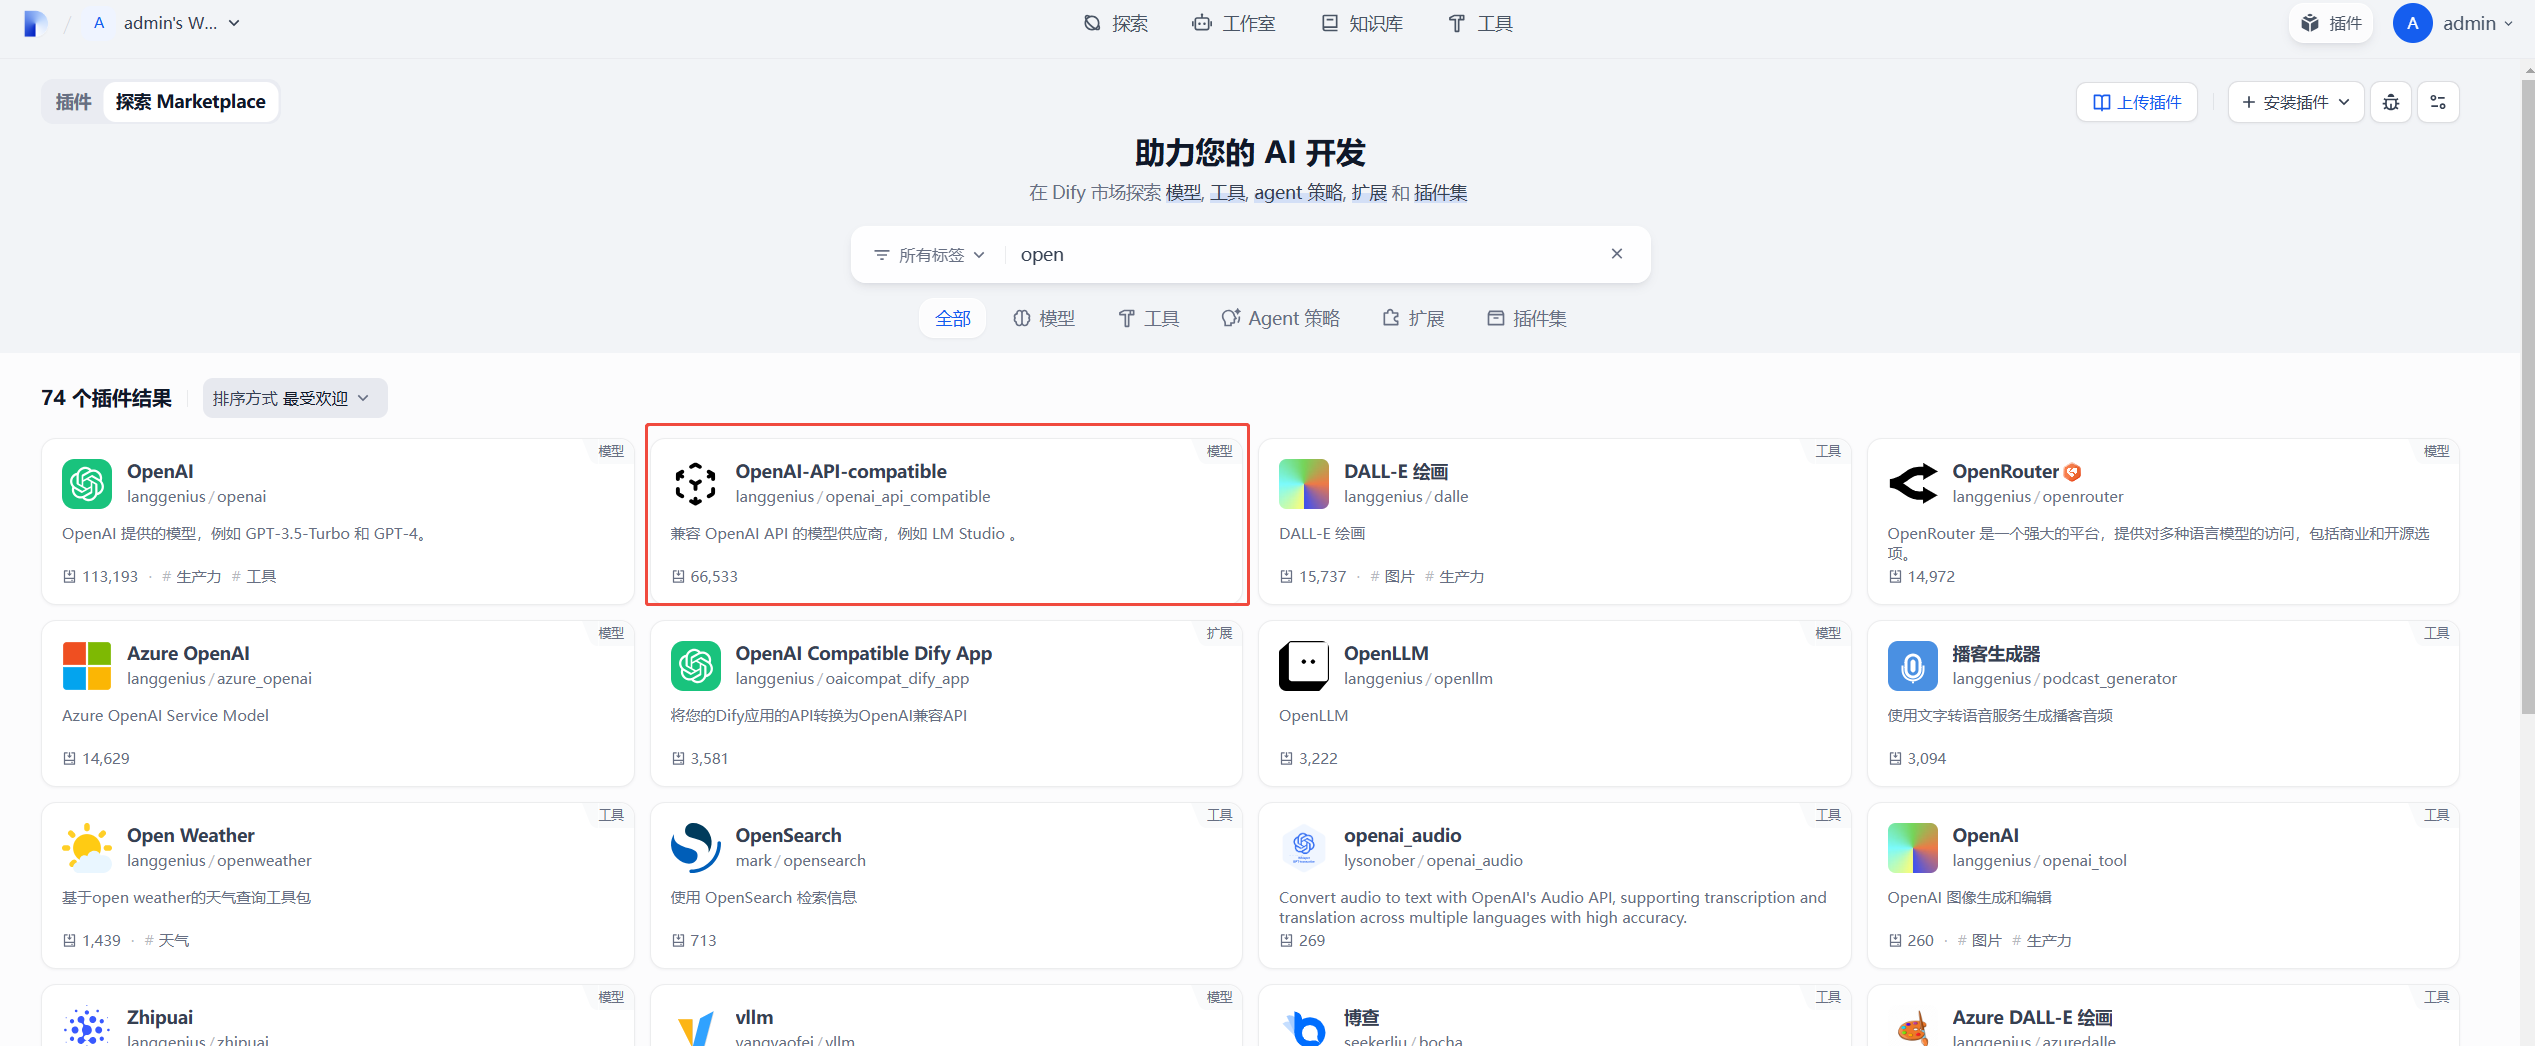Screen dimensions: 2535x1046
Task: Click the OpenRouter verified badge icon
Action: click(2072, 472)
